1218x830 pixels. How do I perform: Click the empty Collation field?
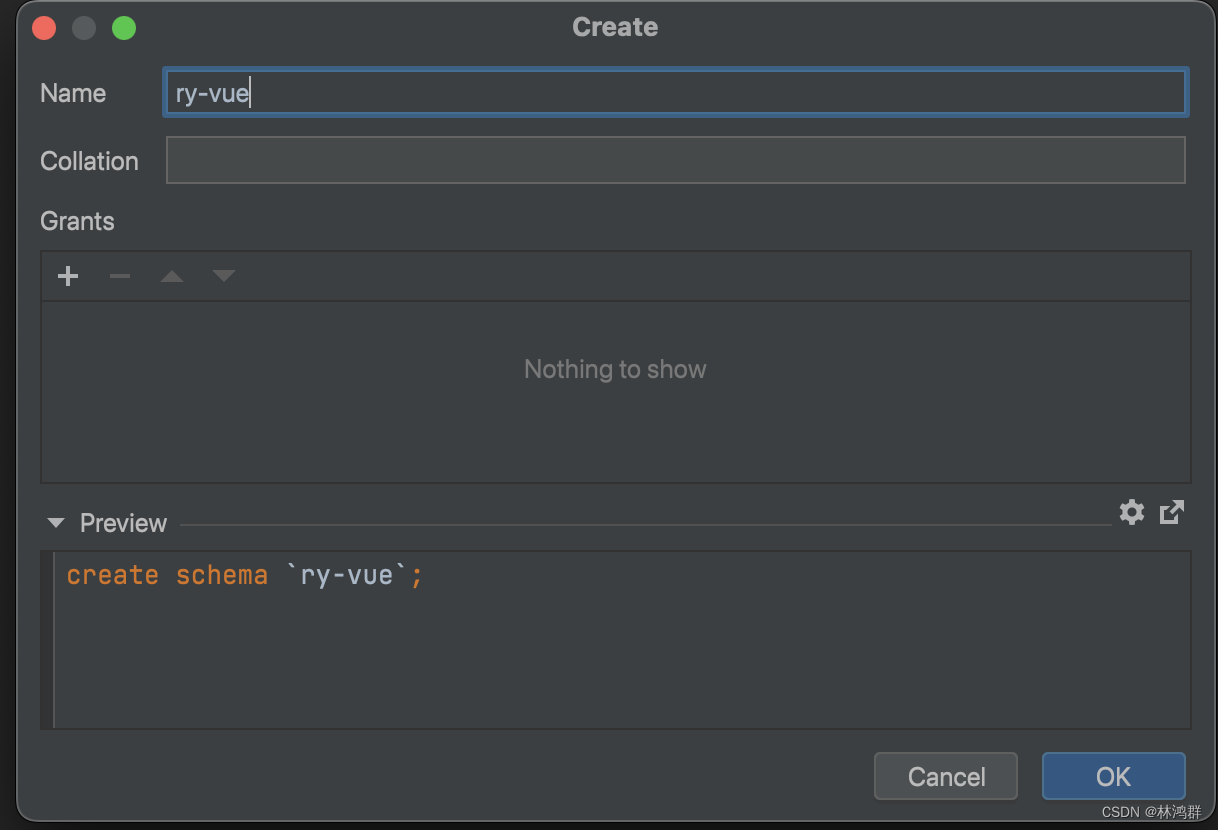(675, 160)
